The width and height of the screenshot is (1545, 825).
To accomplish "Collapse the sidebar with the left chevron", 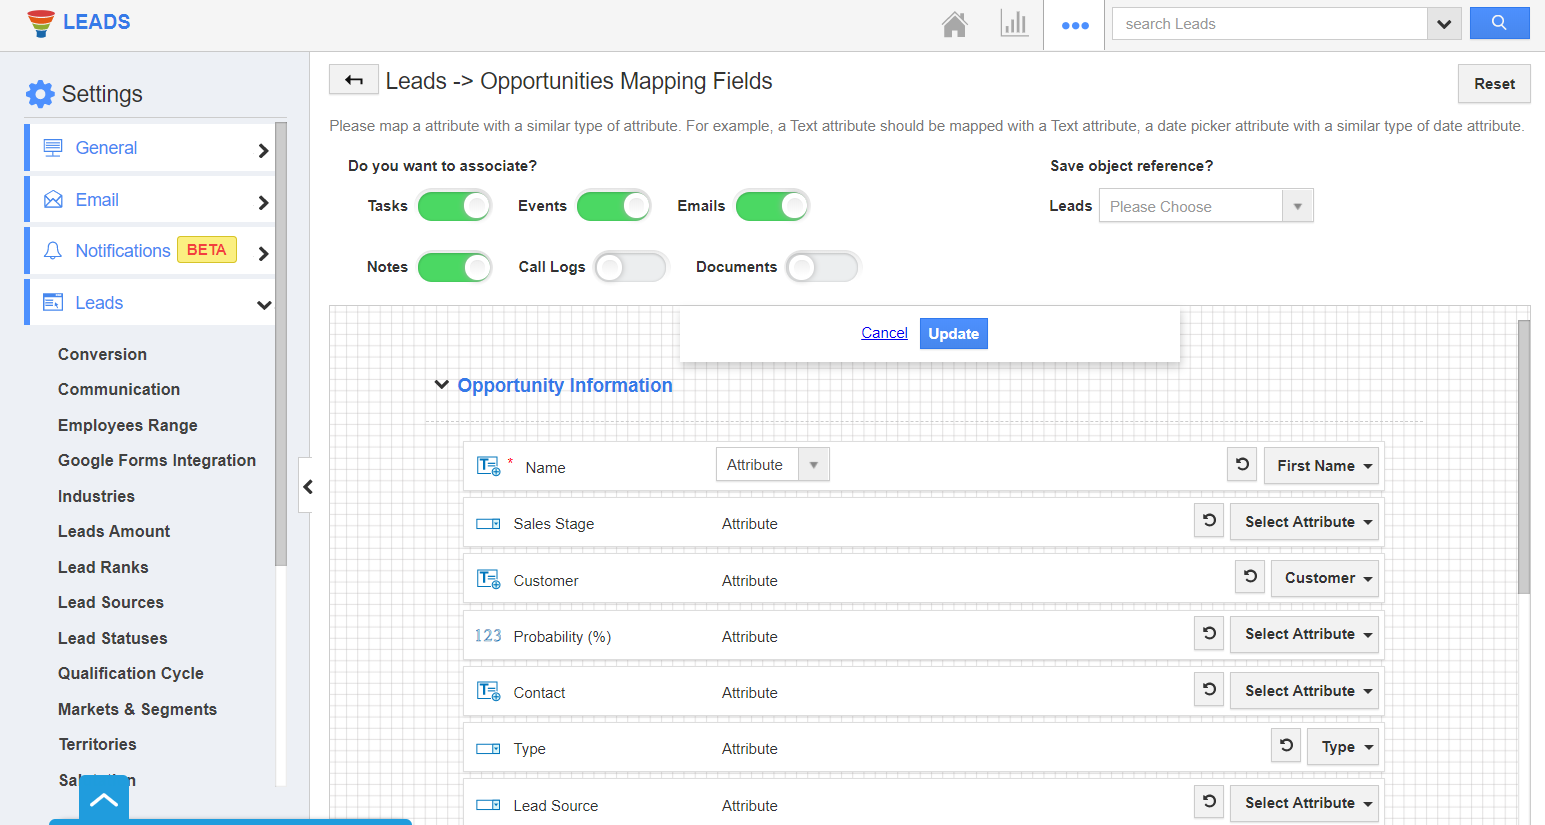I will coord(307,486).
